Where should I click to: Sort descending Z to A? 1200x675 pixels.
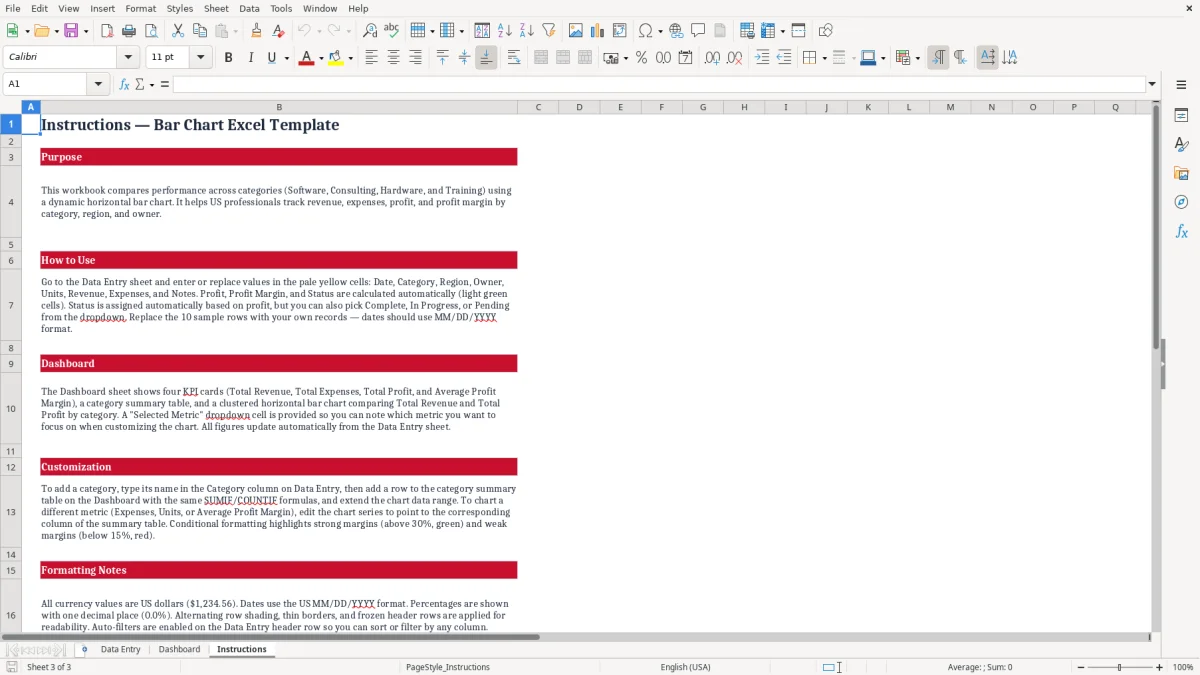[527, 31]
